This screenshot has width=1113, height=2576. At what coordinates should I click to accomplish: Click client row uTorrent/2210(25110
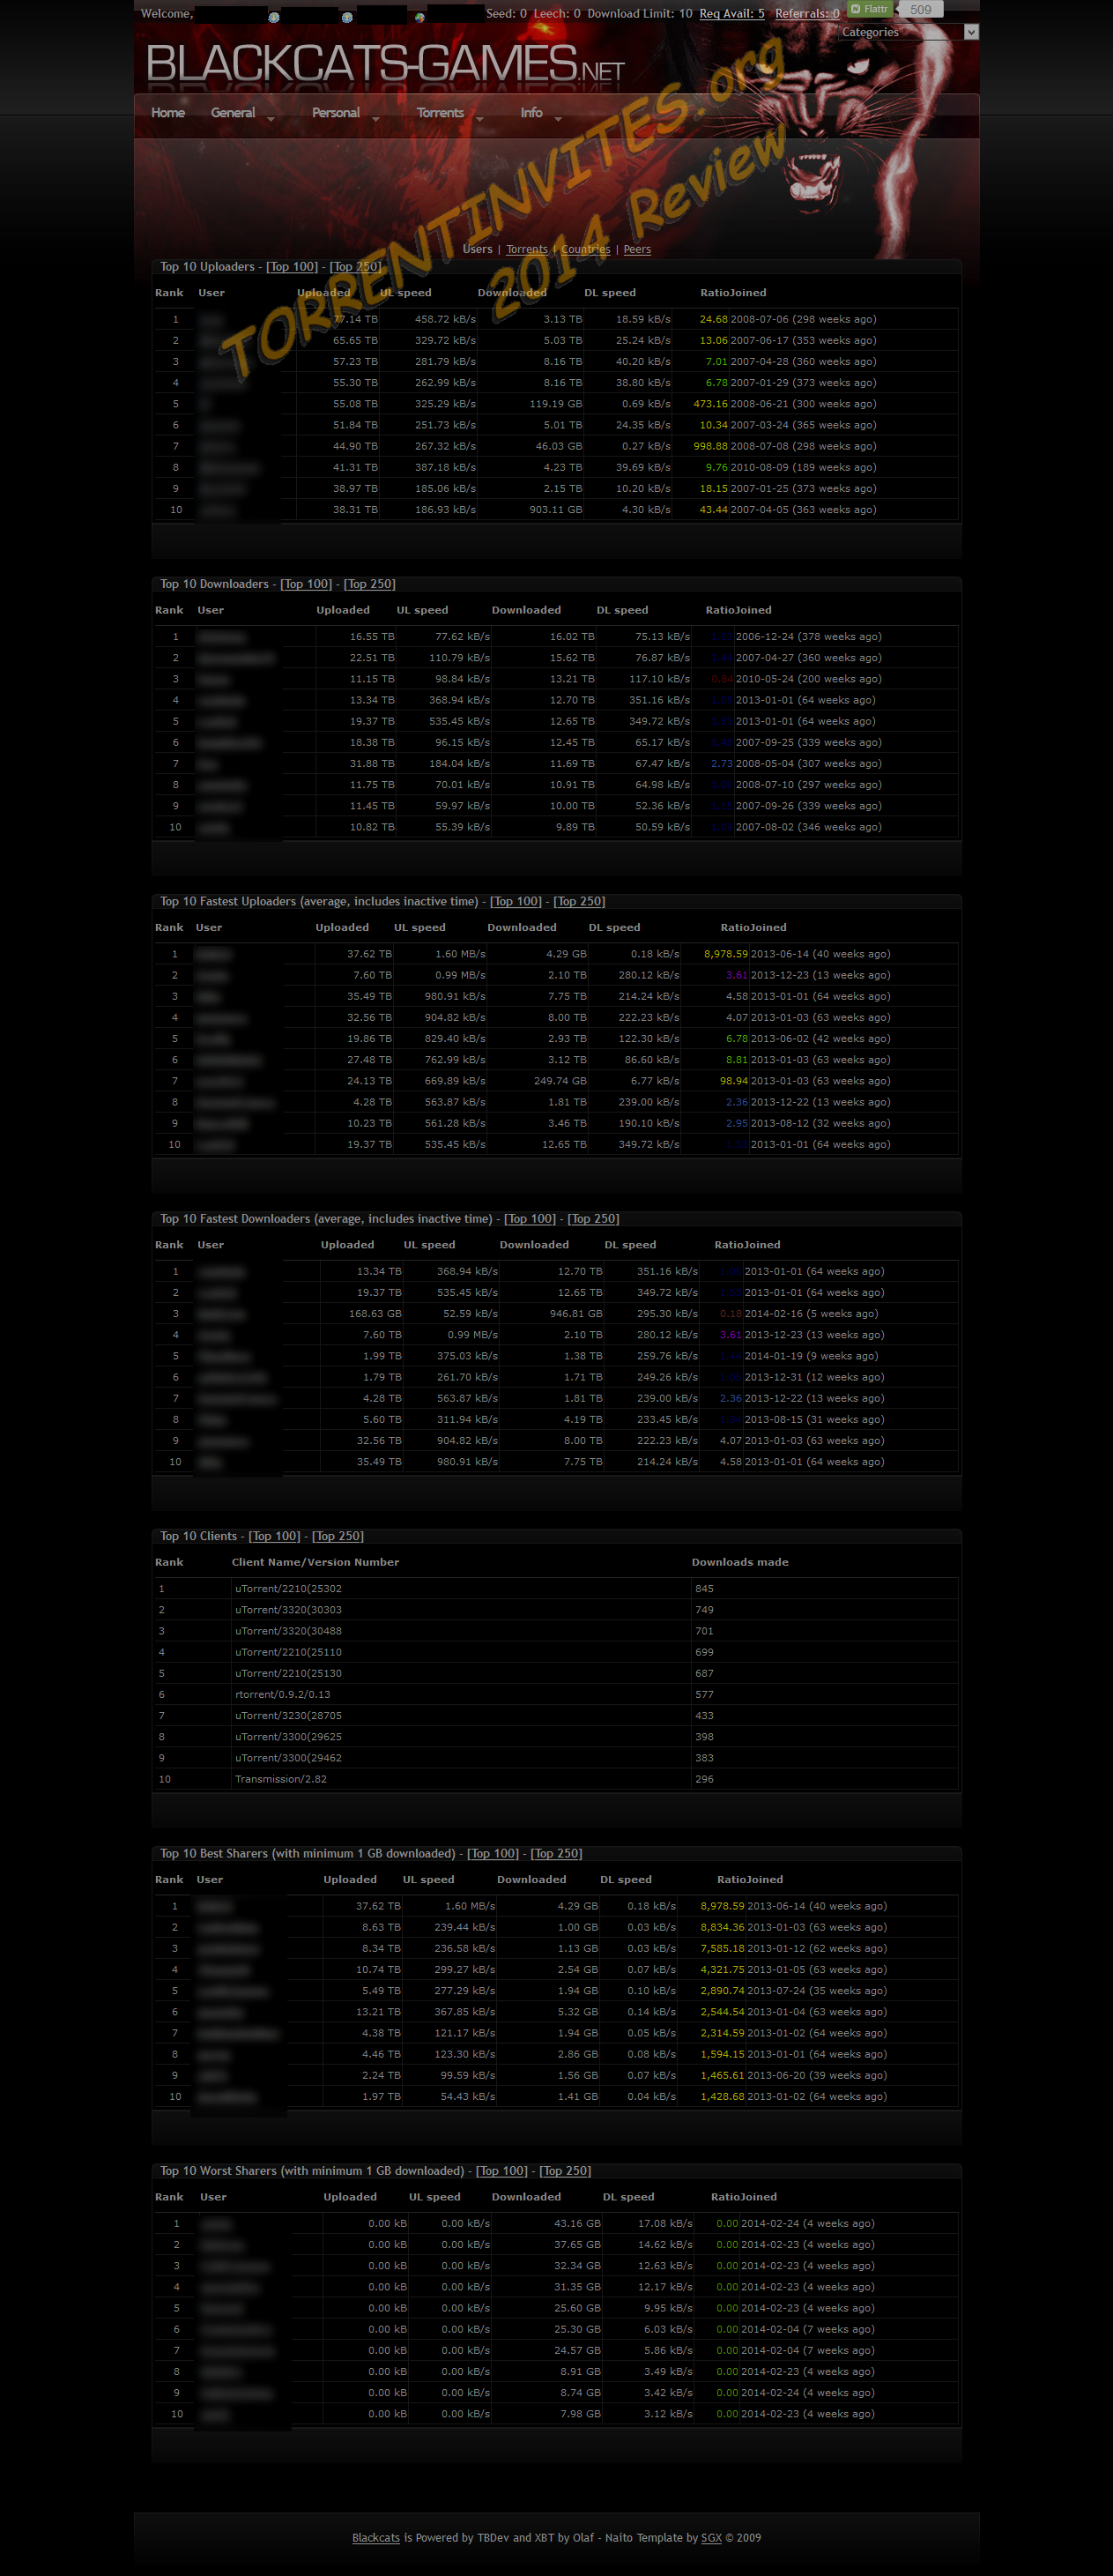click(556, 1652)
